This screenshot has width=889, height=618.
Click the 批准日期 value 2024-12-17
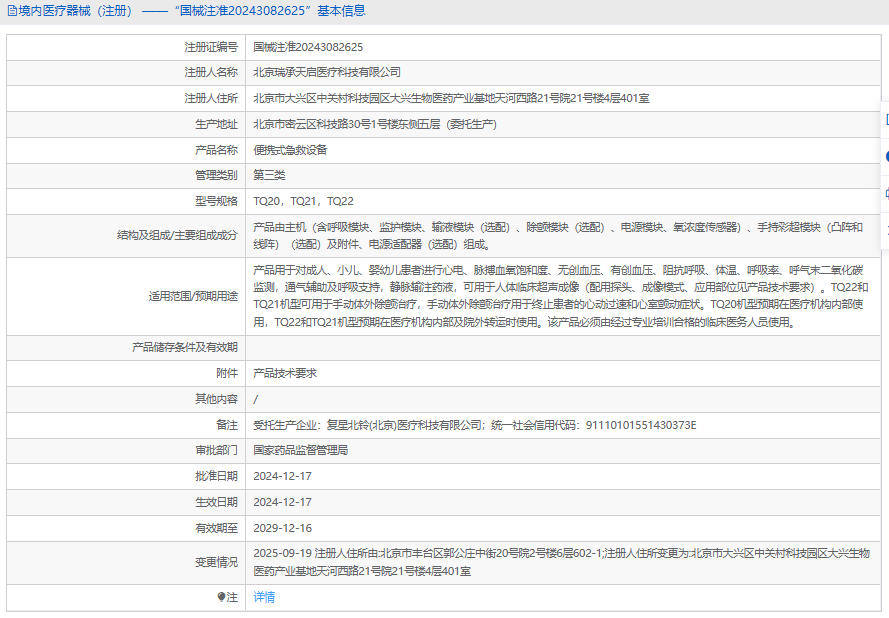coord(282,476)
